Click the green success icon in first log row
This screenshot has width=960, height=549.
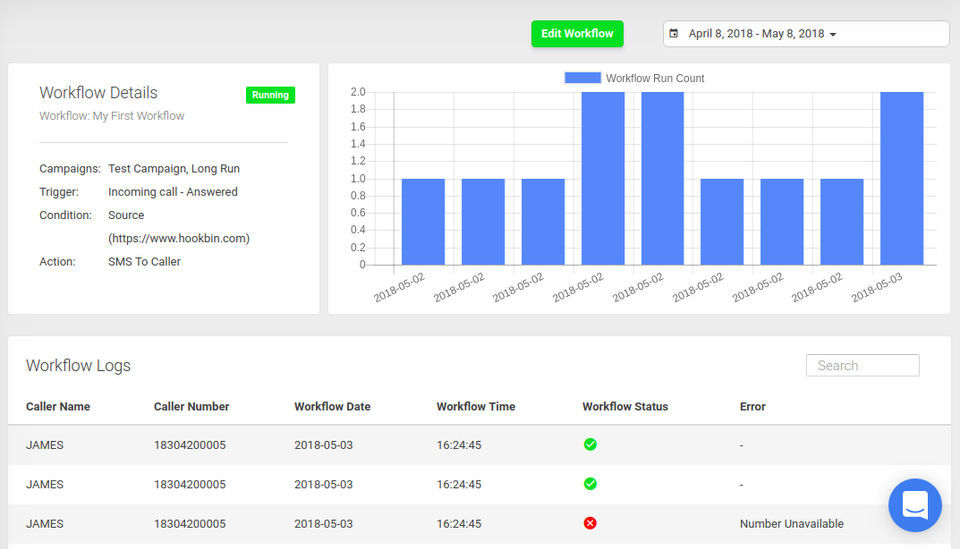pos(590,444)
